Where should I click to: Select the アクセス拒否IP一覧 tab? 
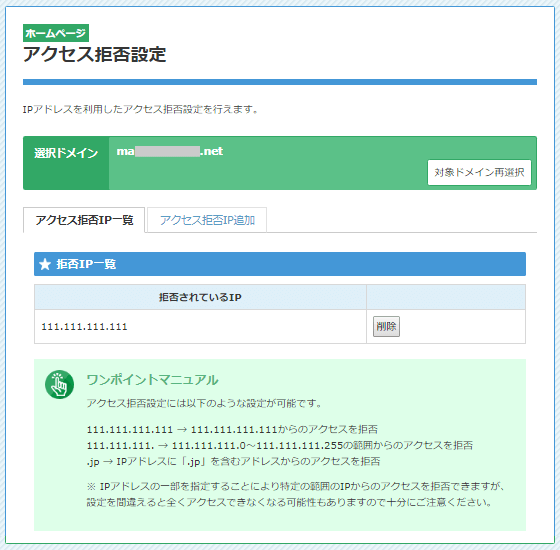point(84,220)
